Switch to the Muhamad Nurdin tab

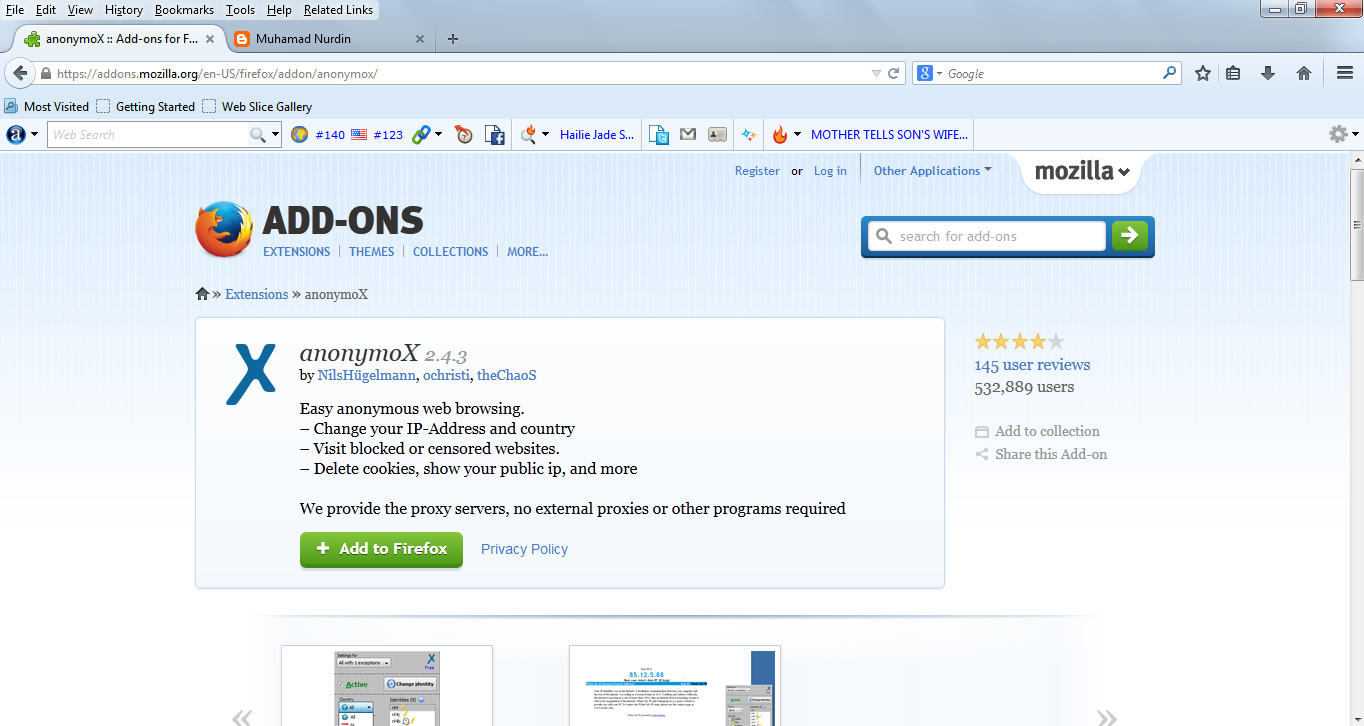(x=328, y=39)
